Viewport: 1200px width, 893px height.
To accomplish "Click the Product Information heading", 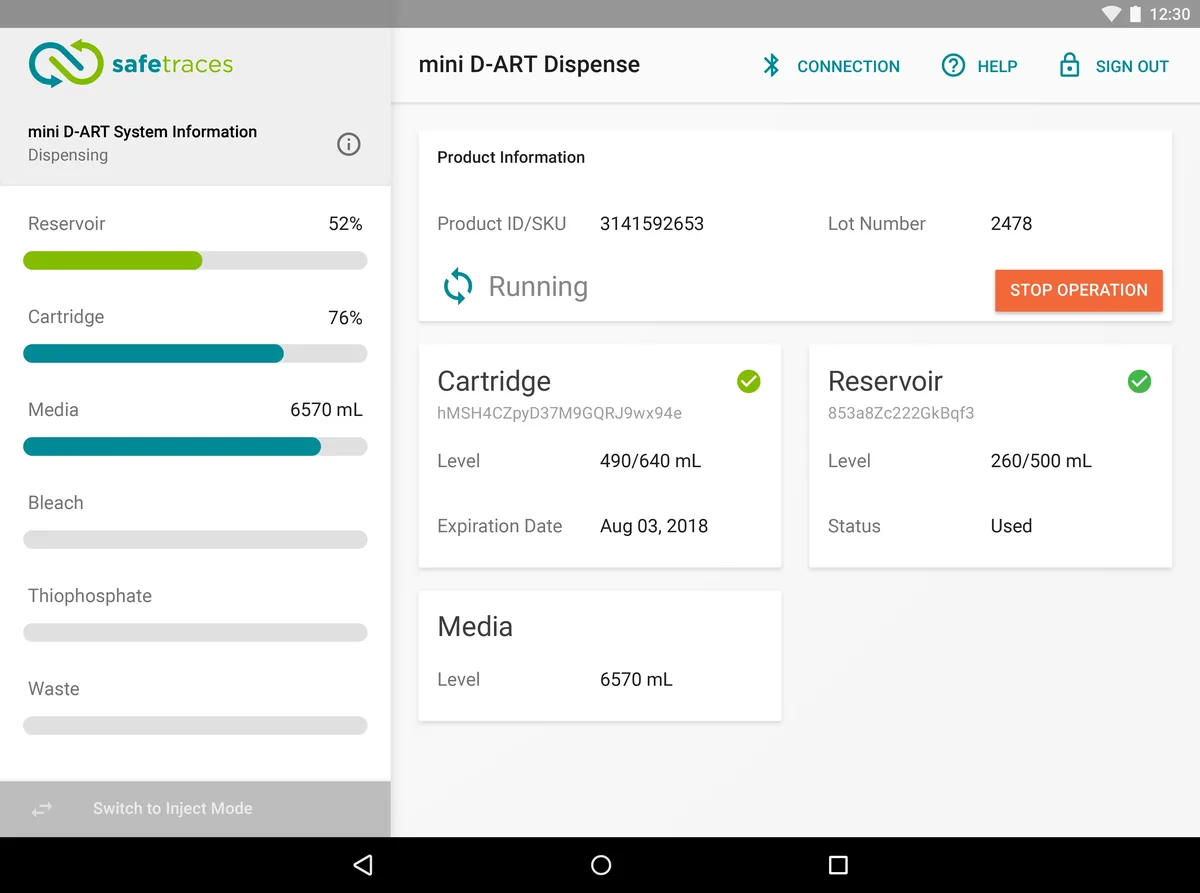I will (511, 157).
